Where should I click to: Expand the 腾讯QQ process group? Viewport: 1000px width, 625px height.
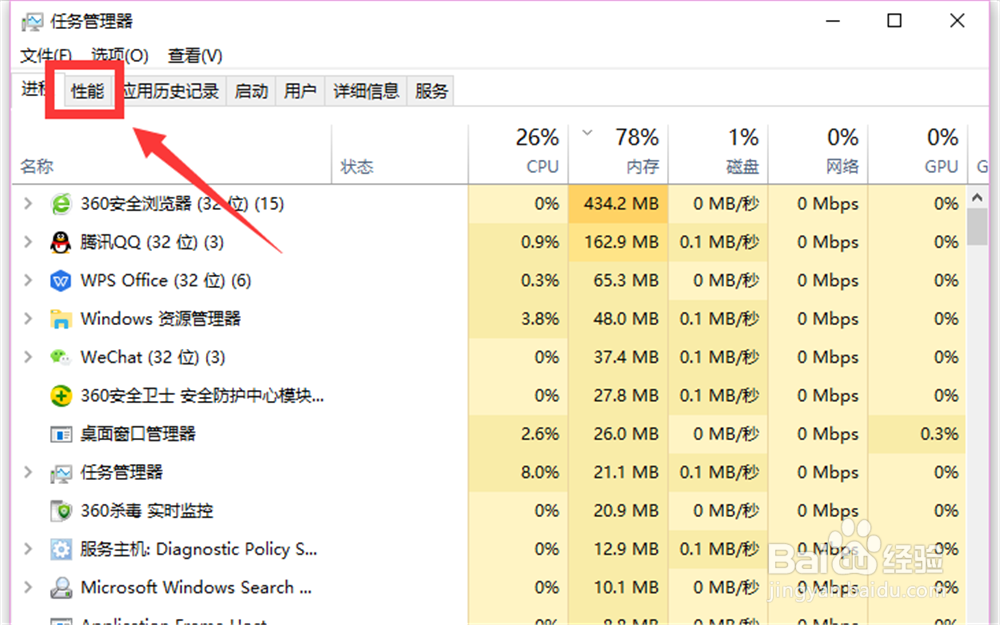[x=28, y=242]
